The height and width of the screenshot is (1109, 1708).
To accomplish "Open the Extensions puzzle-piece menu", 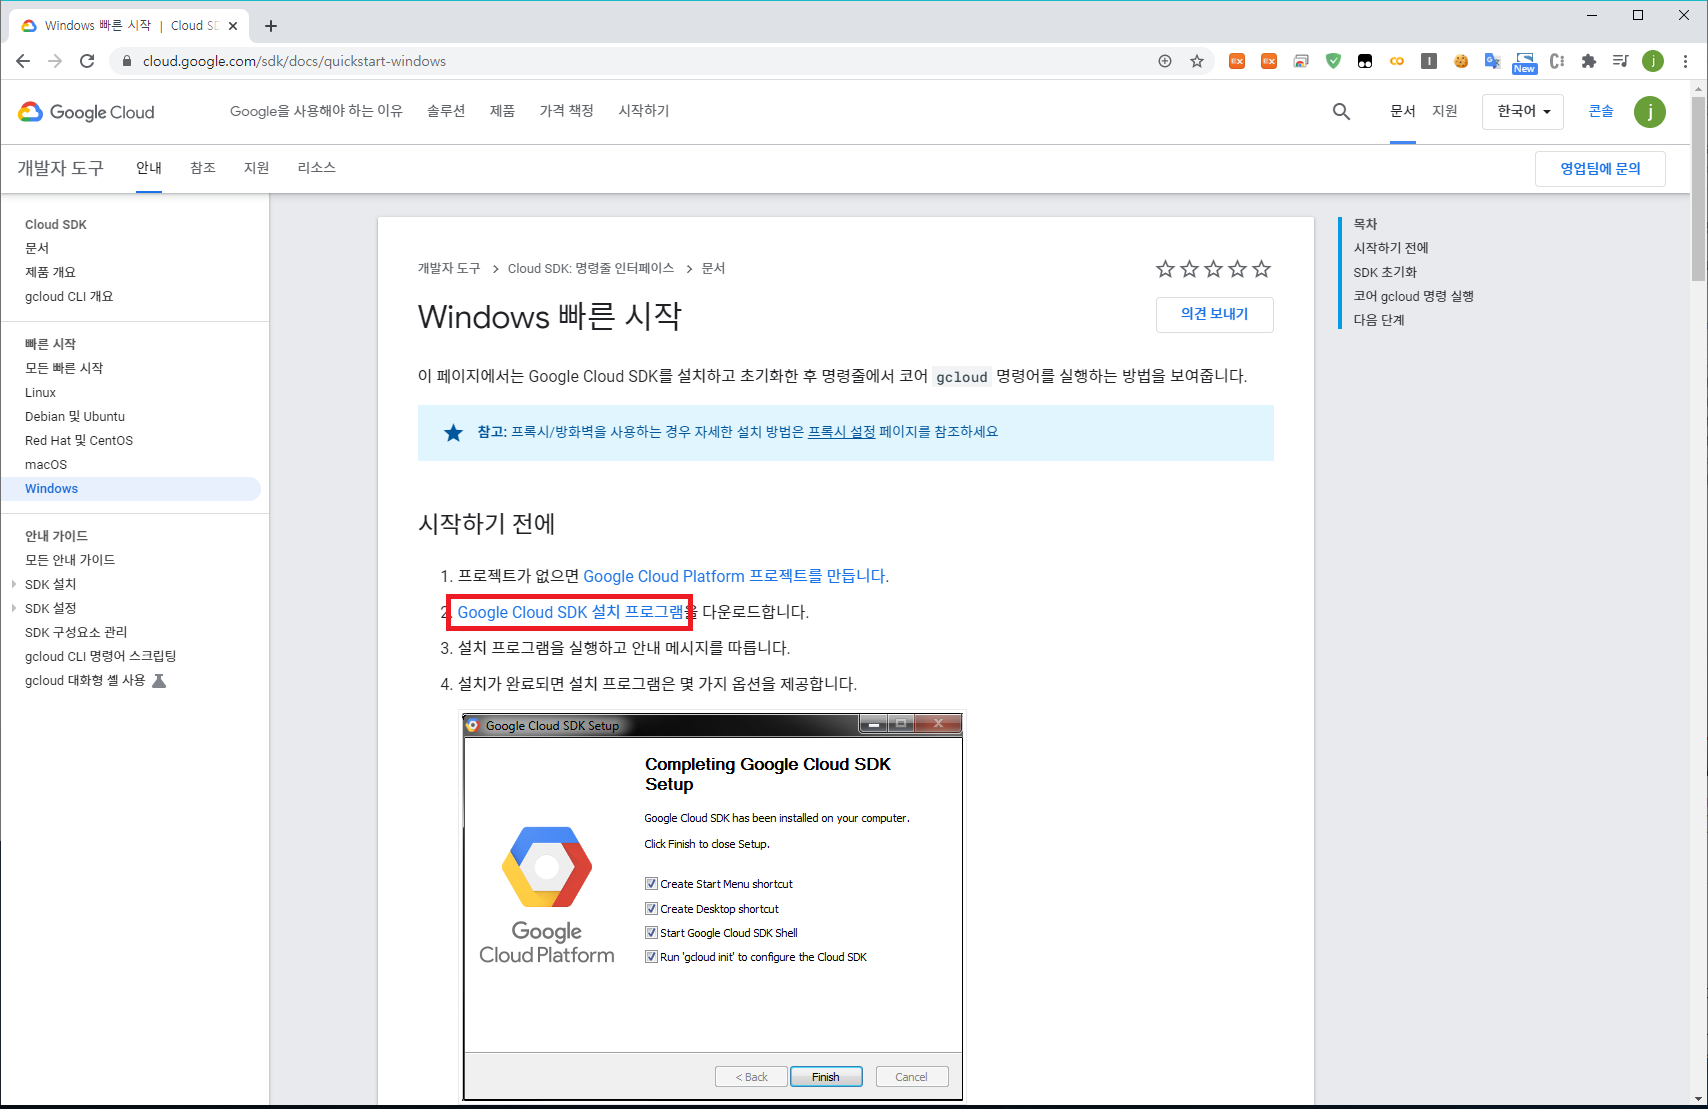I will (x=1589, y=61).
